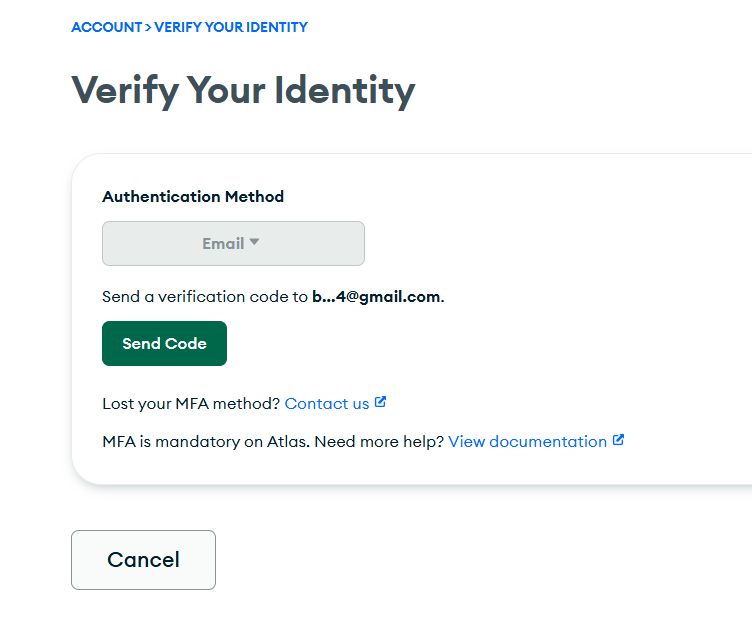Cancel identity verification
Image resolution: width=752 pixels, height=637 pixels.
143,560
